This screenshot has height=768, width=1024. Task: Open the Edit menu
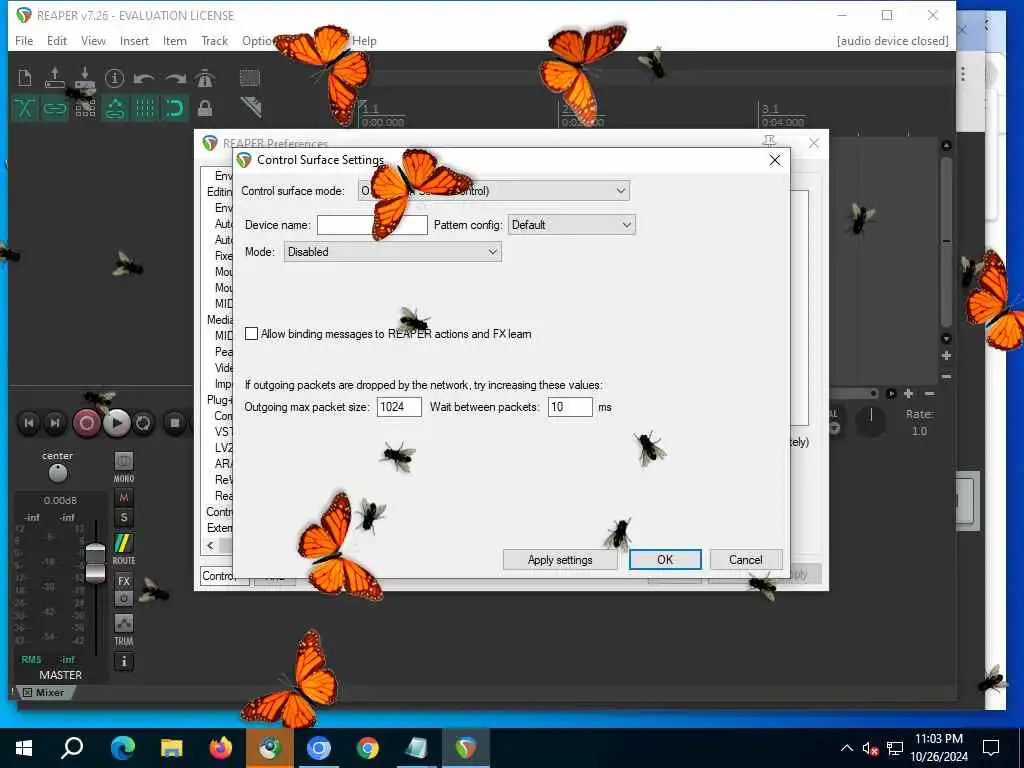point(57,40)
